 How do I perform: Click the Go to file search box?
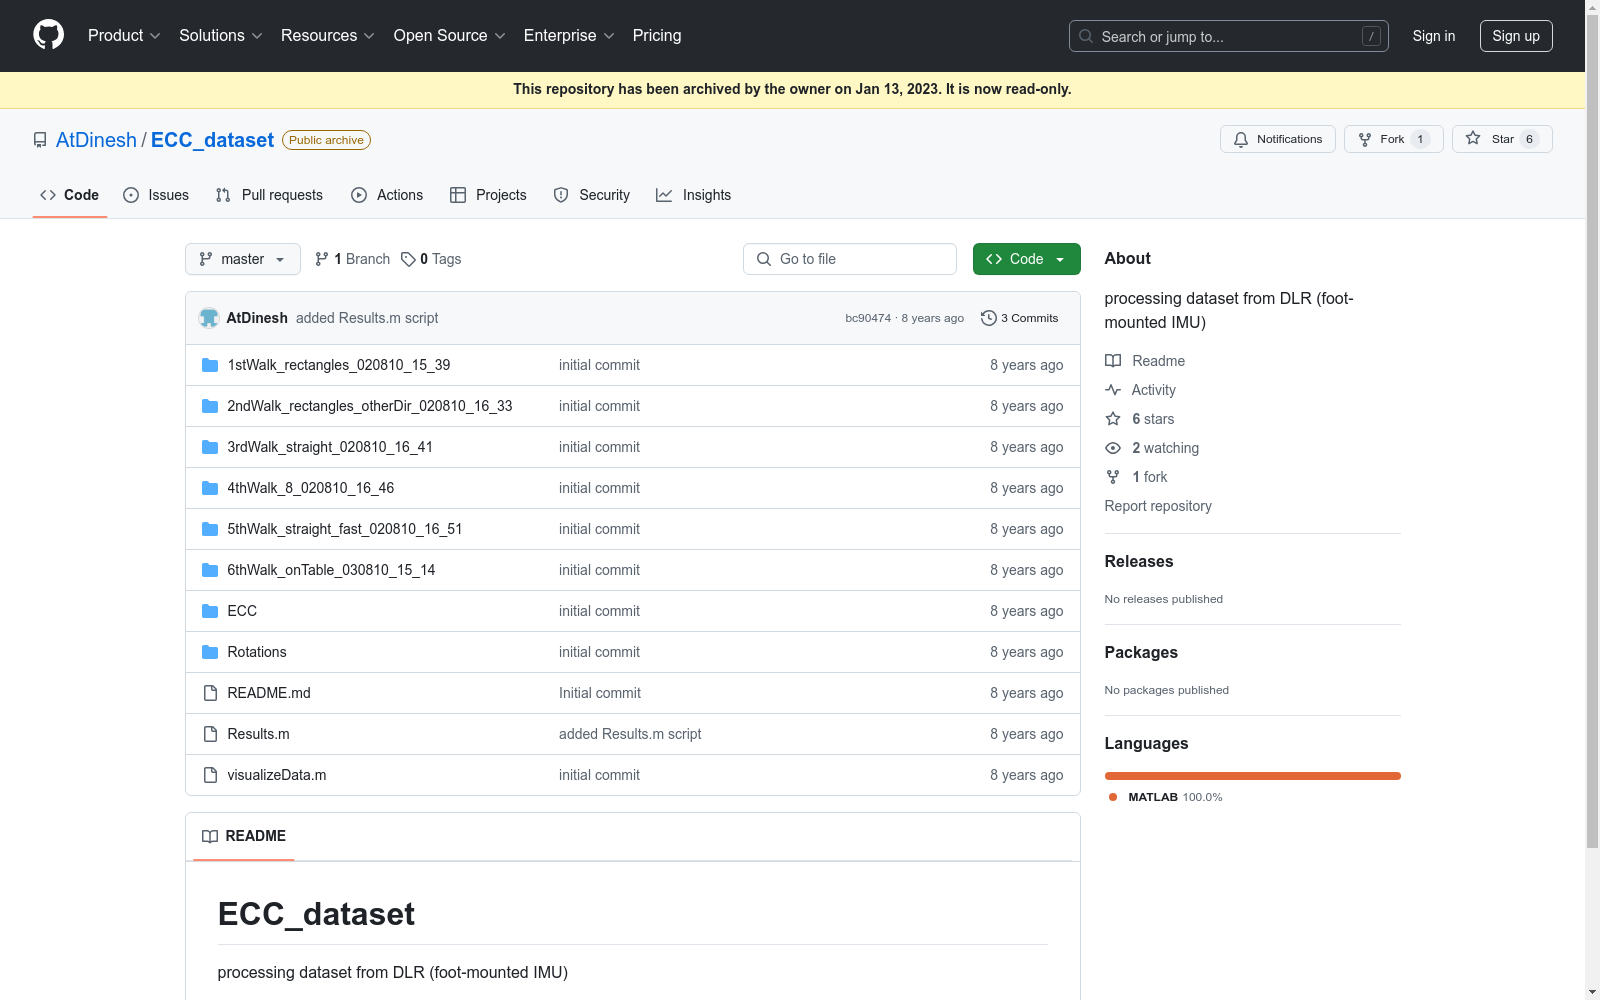coord(850,259)
